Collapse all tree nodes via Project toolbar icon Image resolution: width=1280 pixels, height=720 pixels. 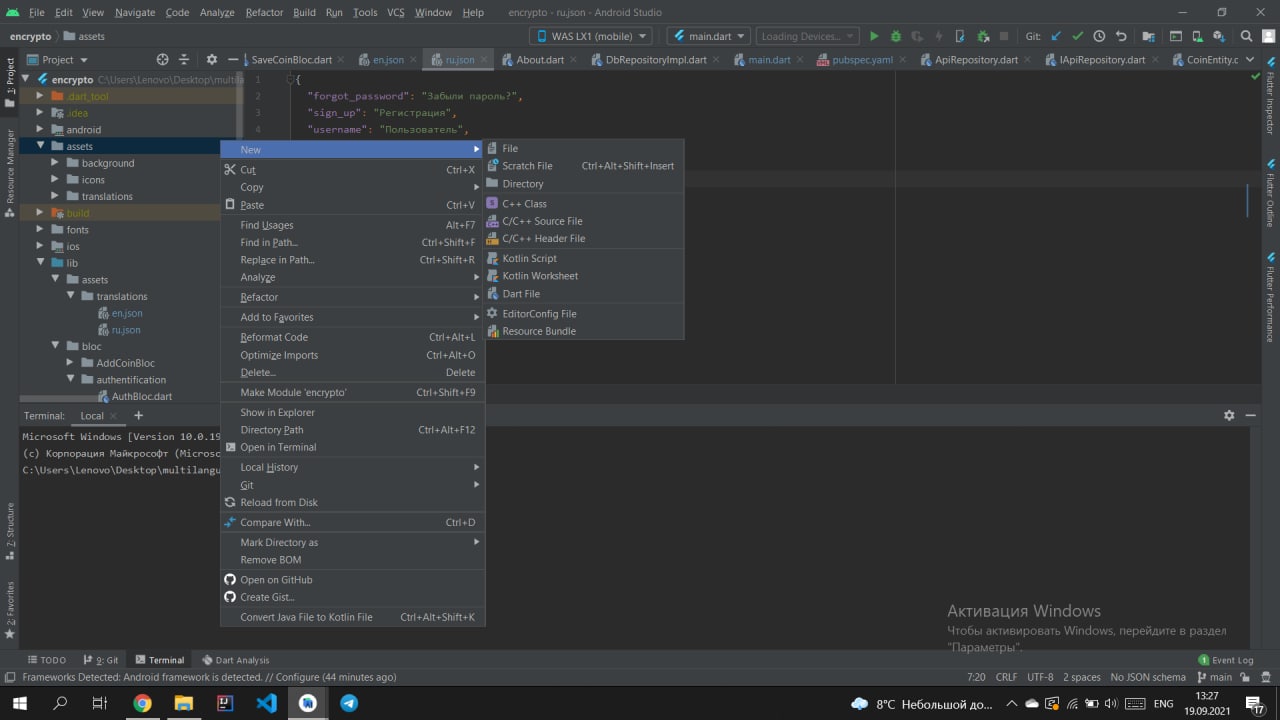(186, 59)
